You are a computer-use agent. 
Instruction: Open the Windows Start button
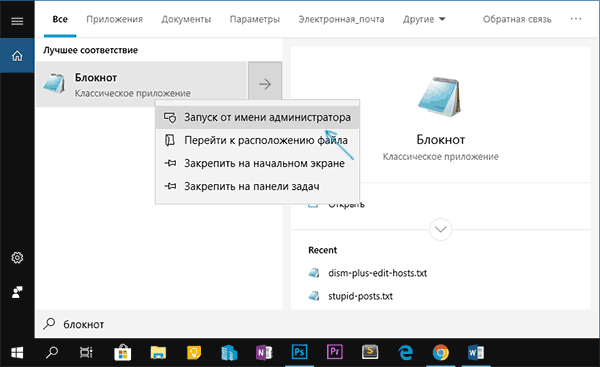(x=17, y=352)
